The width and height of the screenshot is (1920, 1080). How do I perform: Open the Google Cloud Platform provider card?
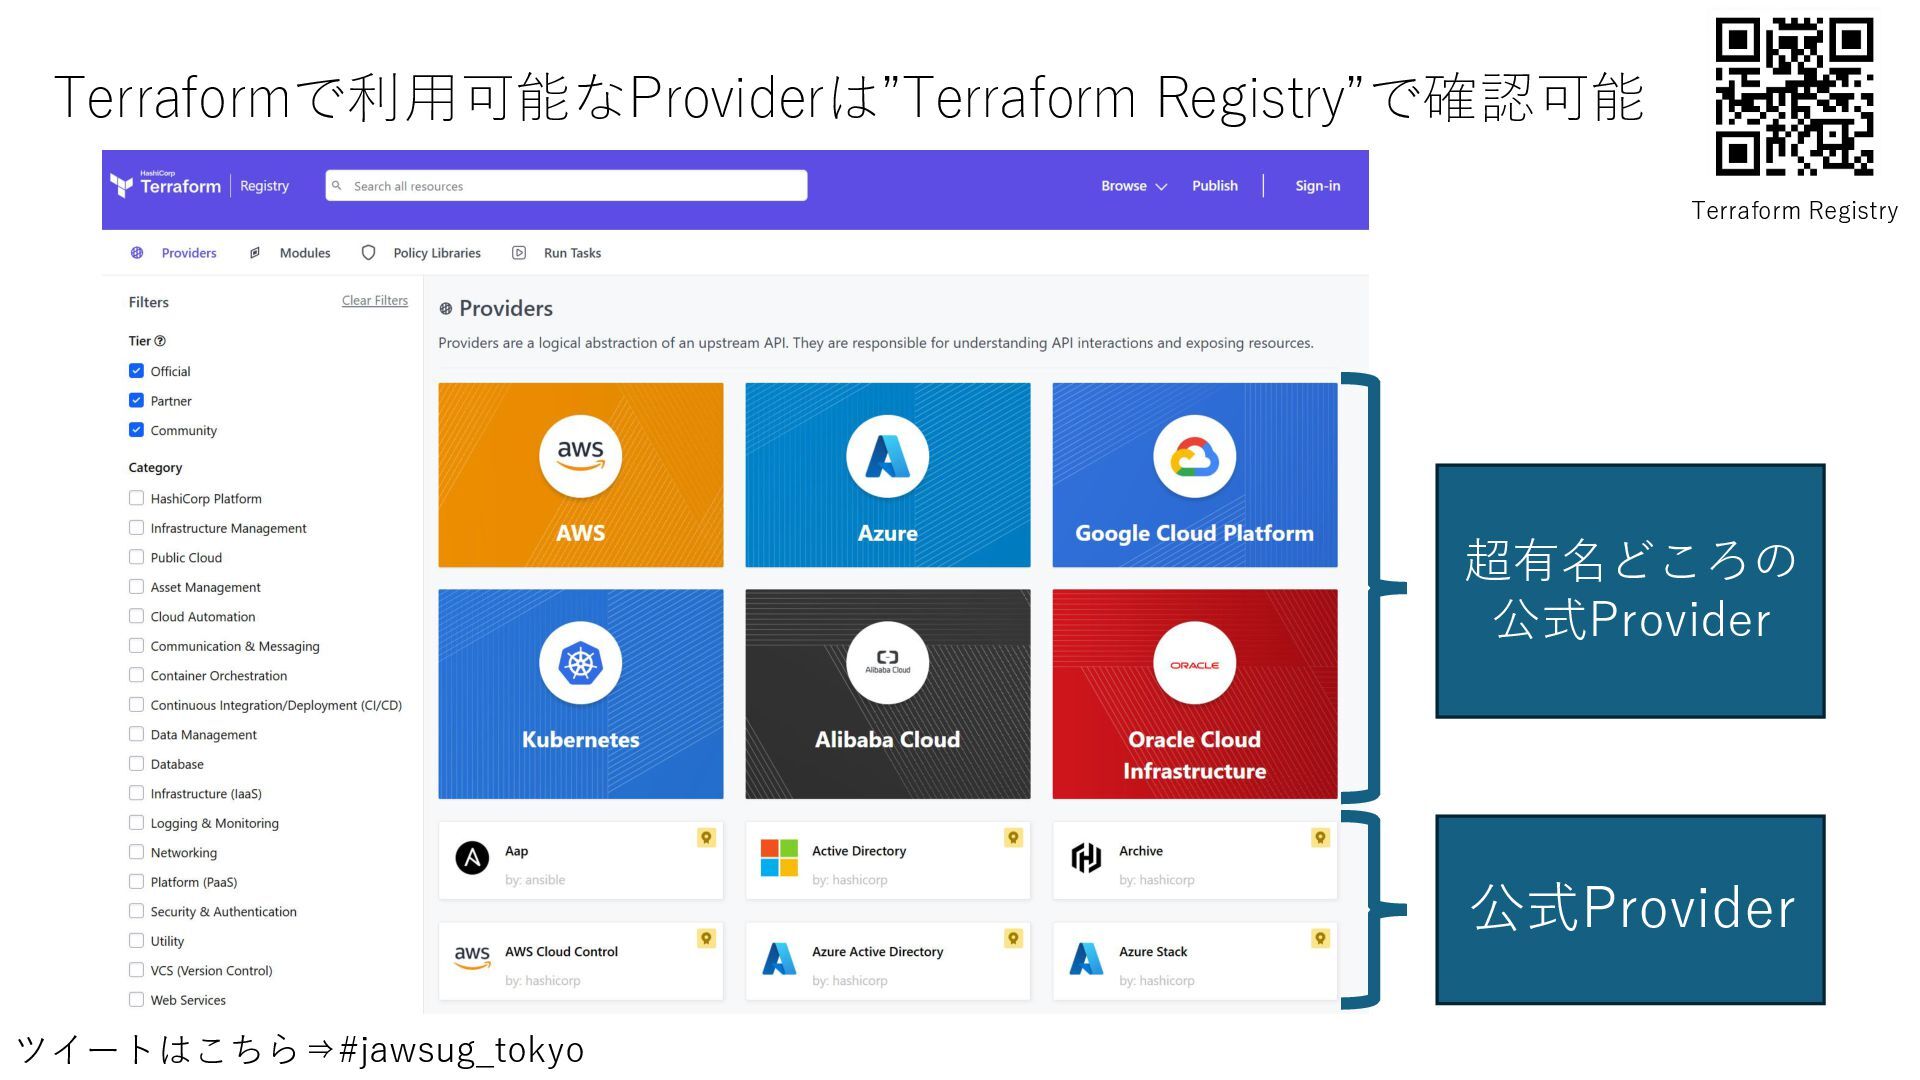point(1195,475)
